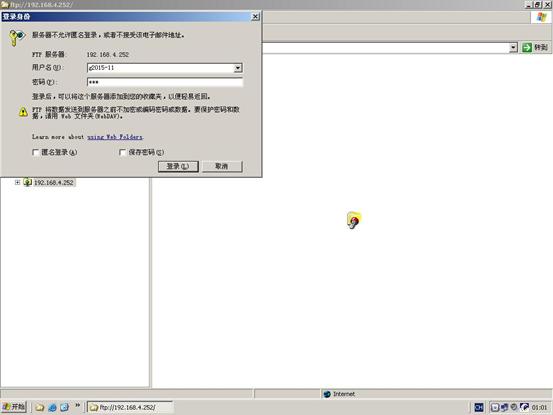Click the Windows flag logo icon

pos(541,17)
